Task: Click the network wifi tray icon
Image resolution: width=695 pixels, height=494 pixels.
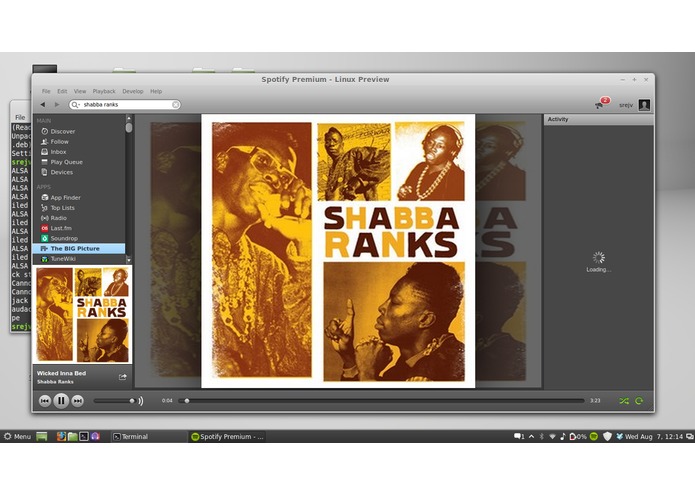Action: 552,436
